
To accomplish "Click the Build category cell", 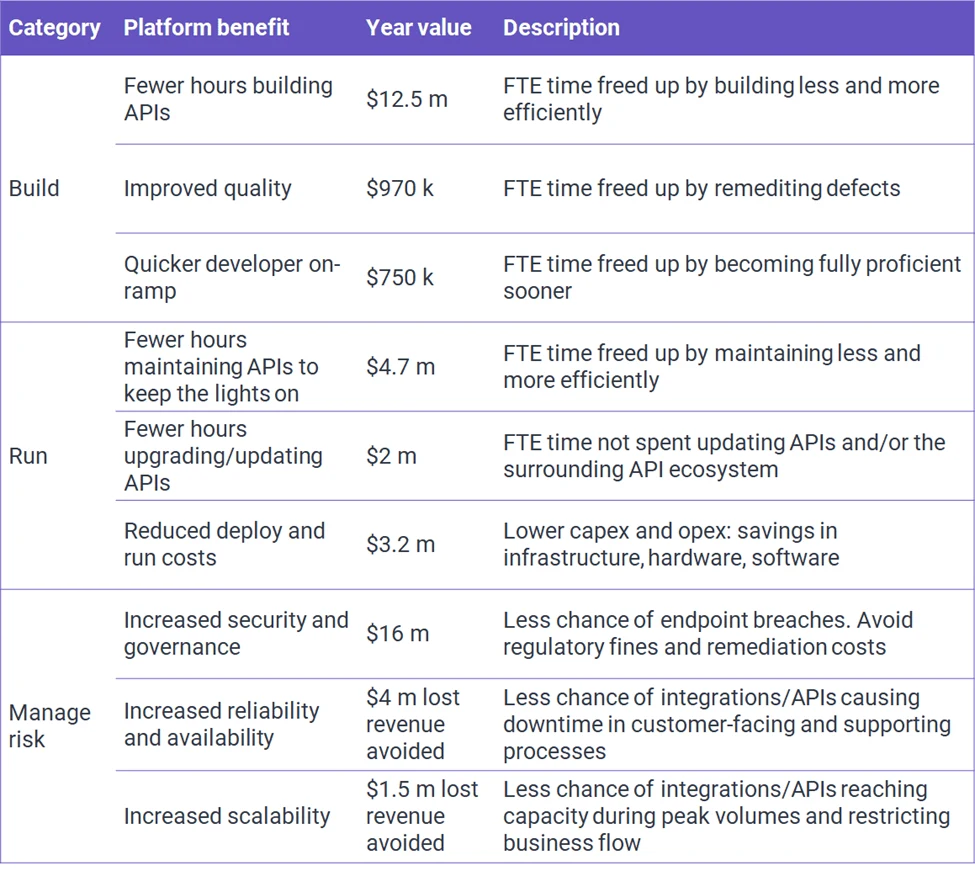I will tap(34, 188).
